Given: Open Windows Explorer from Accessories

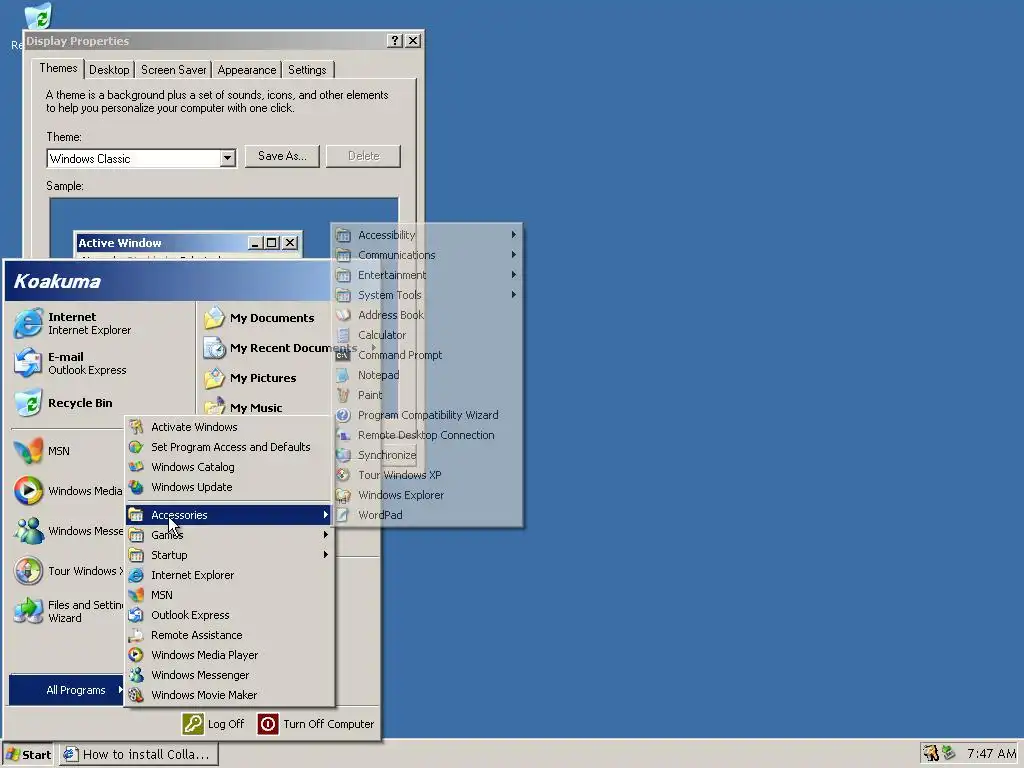Looking at the screenshot, I should click(x=427, y=495).
